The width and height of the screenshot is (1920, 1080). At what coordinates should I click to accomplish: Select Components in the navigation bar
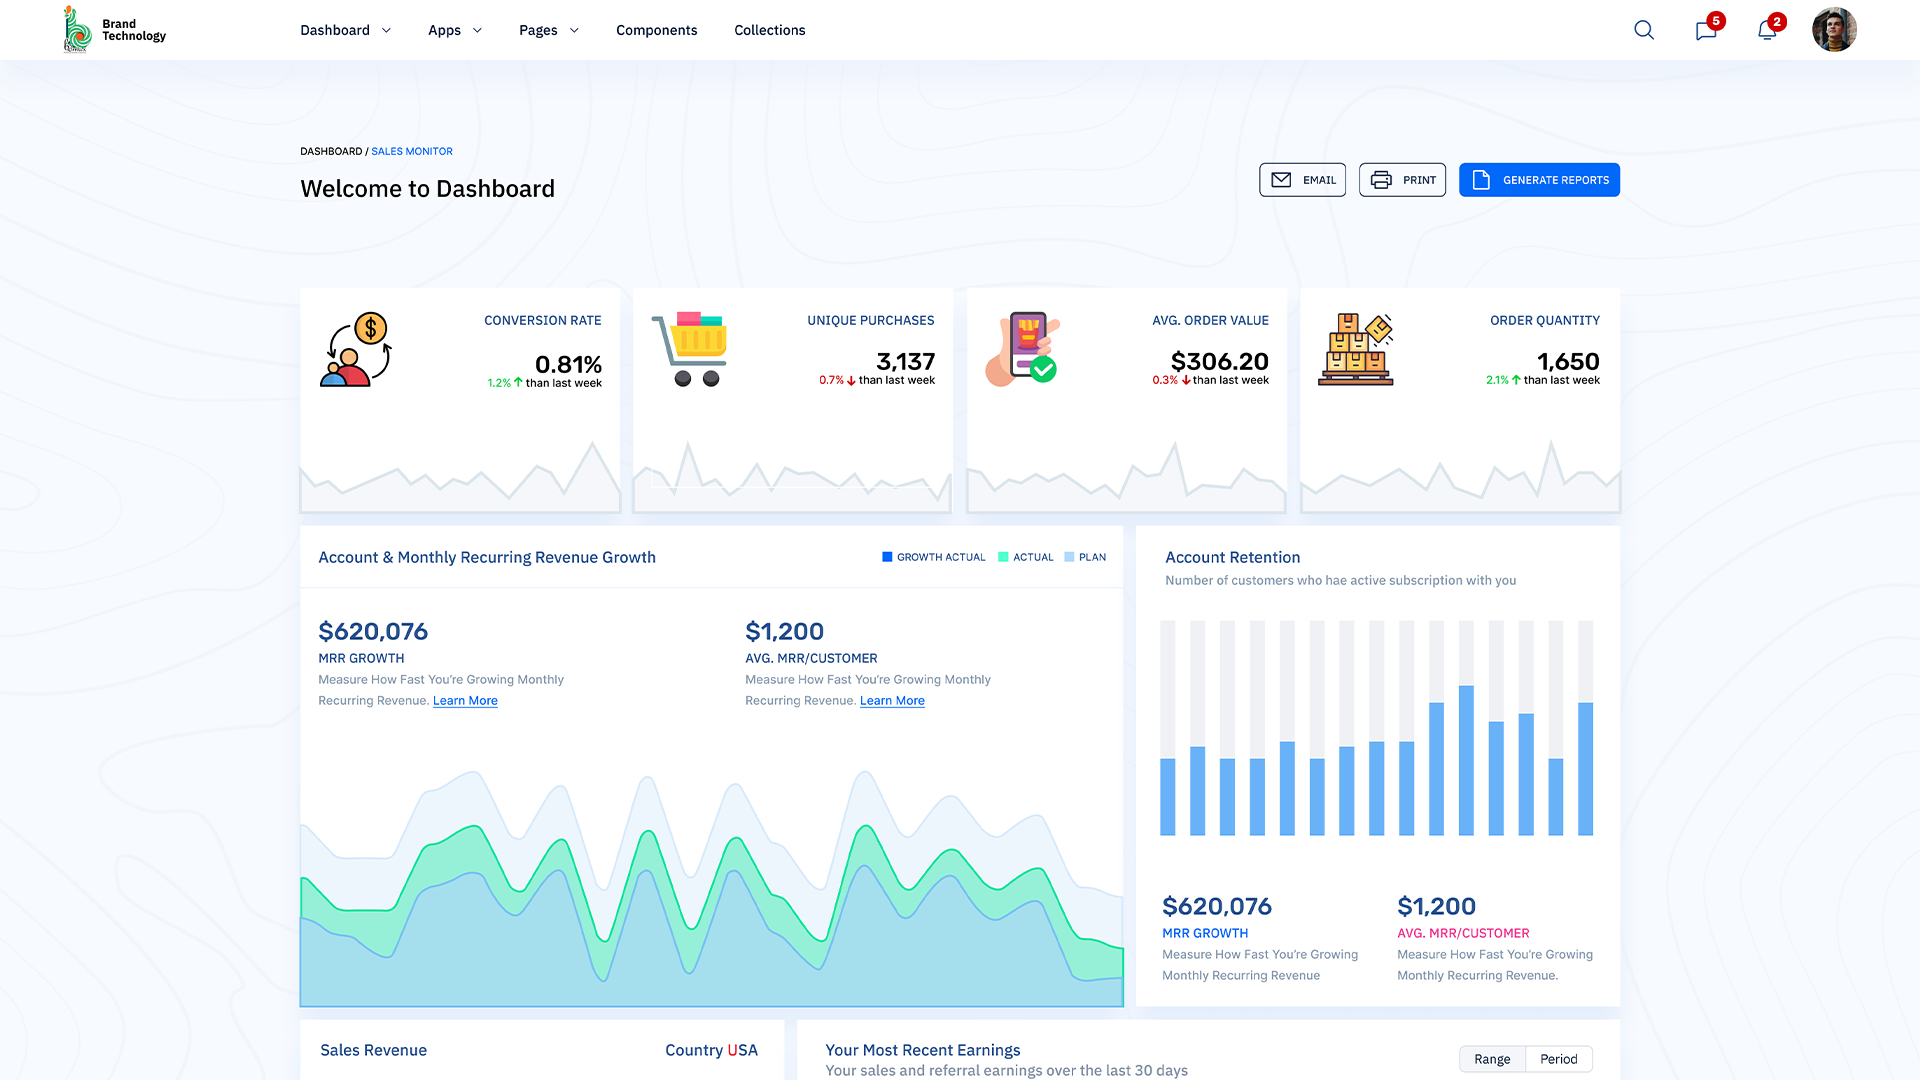pos(656,30)
